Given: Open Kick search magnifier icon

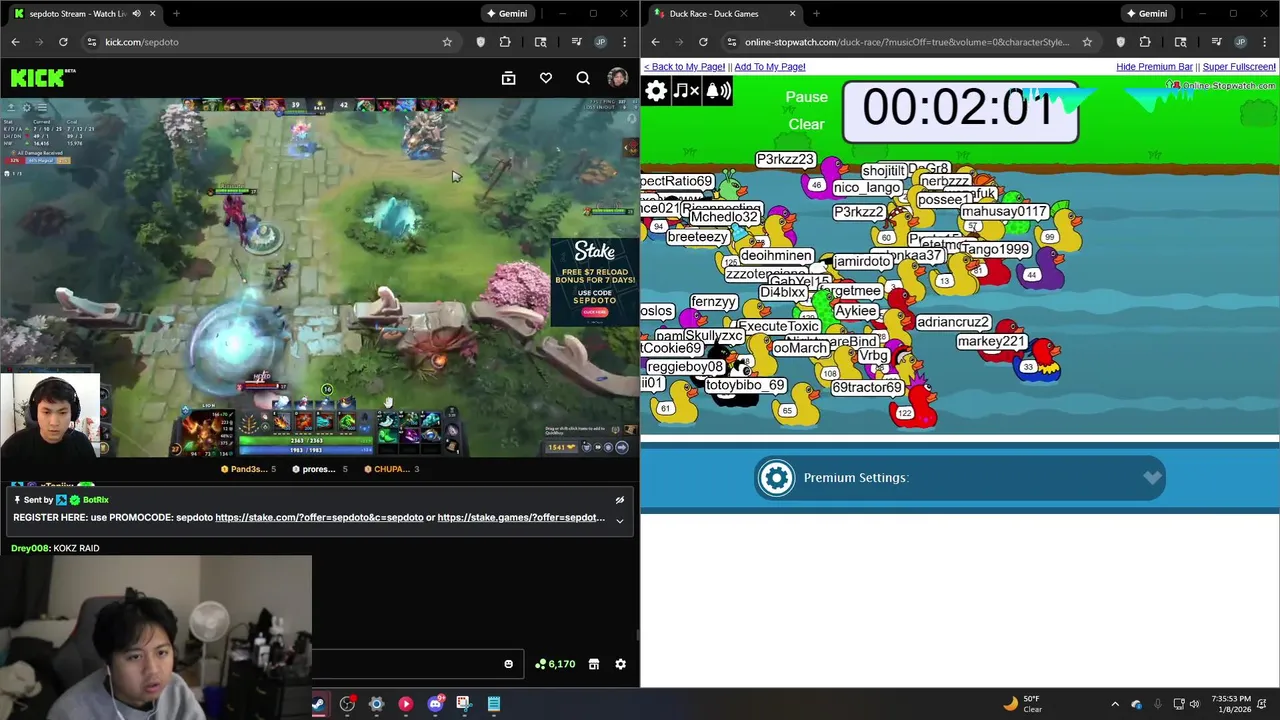Looking at the screenshot, I should 583,78.
